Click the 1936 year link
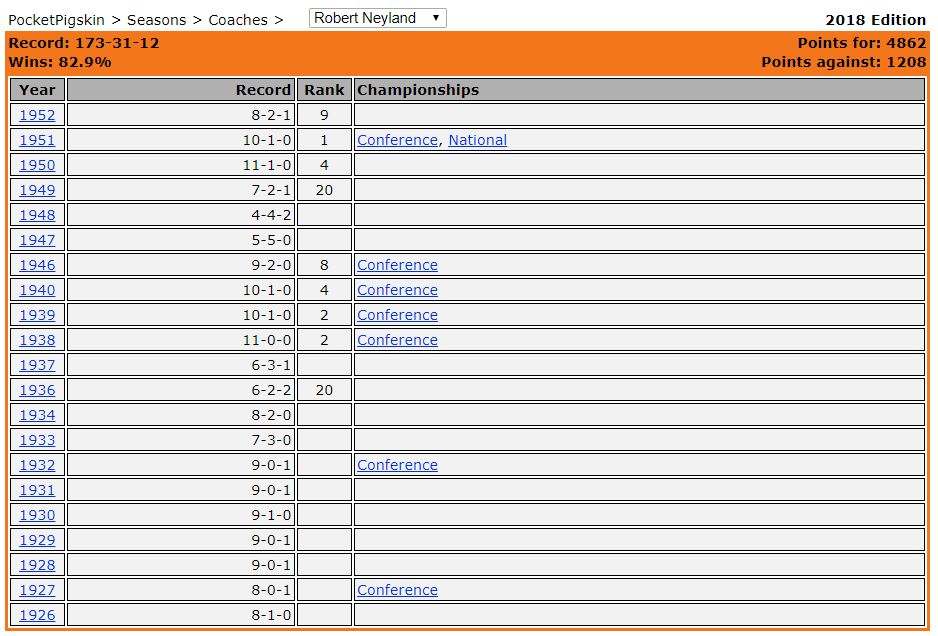The image size is (938, 636). (x=37, y=390)
